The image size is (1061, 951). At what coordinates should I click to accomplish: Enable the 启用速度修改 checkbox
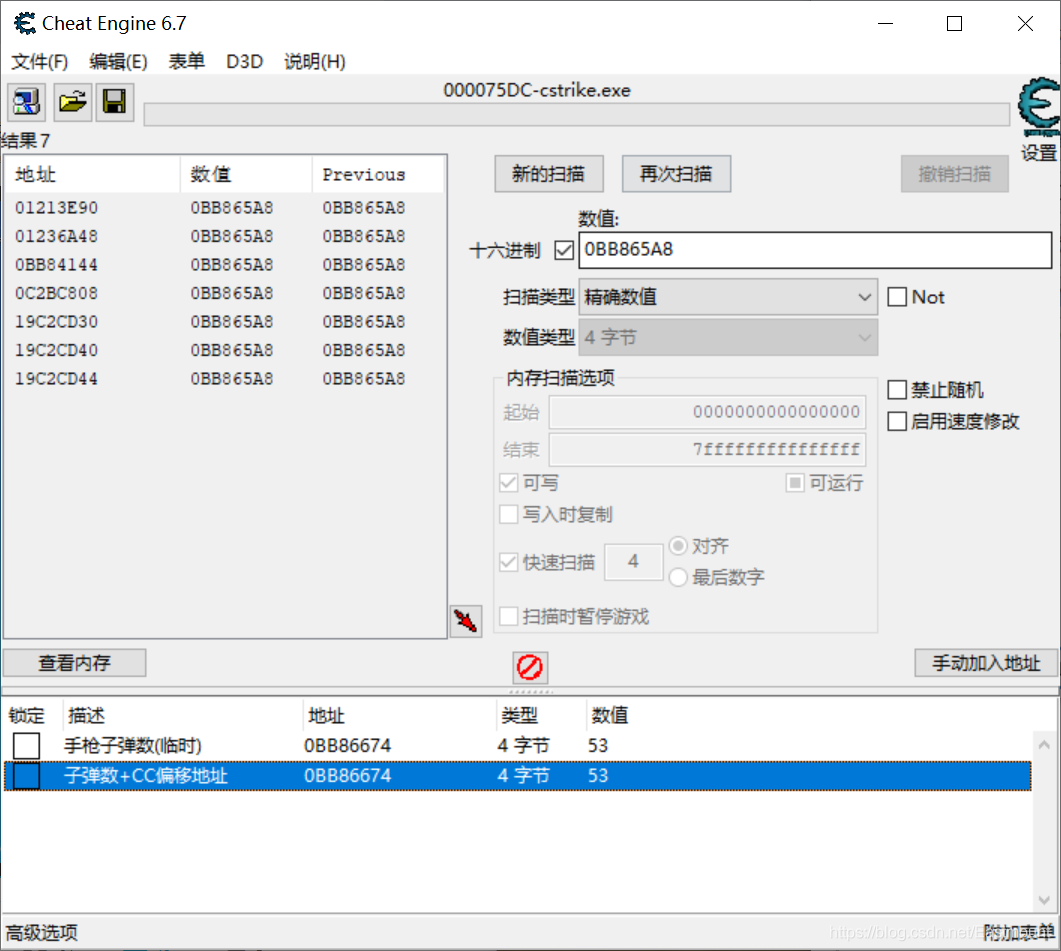[x=897, y=422]
